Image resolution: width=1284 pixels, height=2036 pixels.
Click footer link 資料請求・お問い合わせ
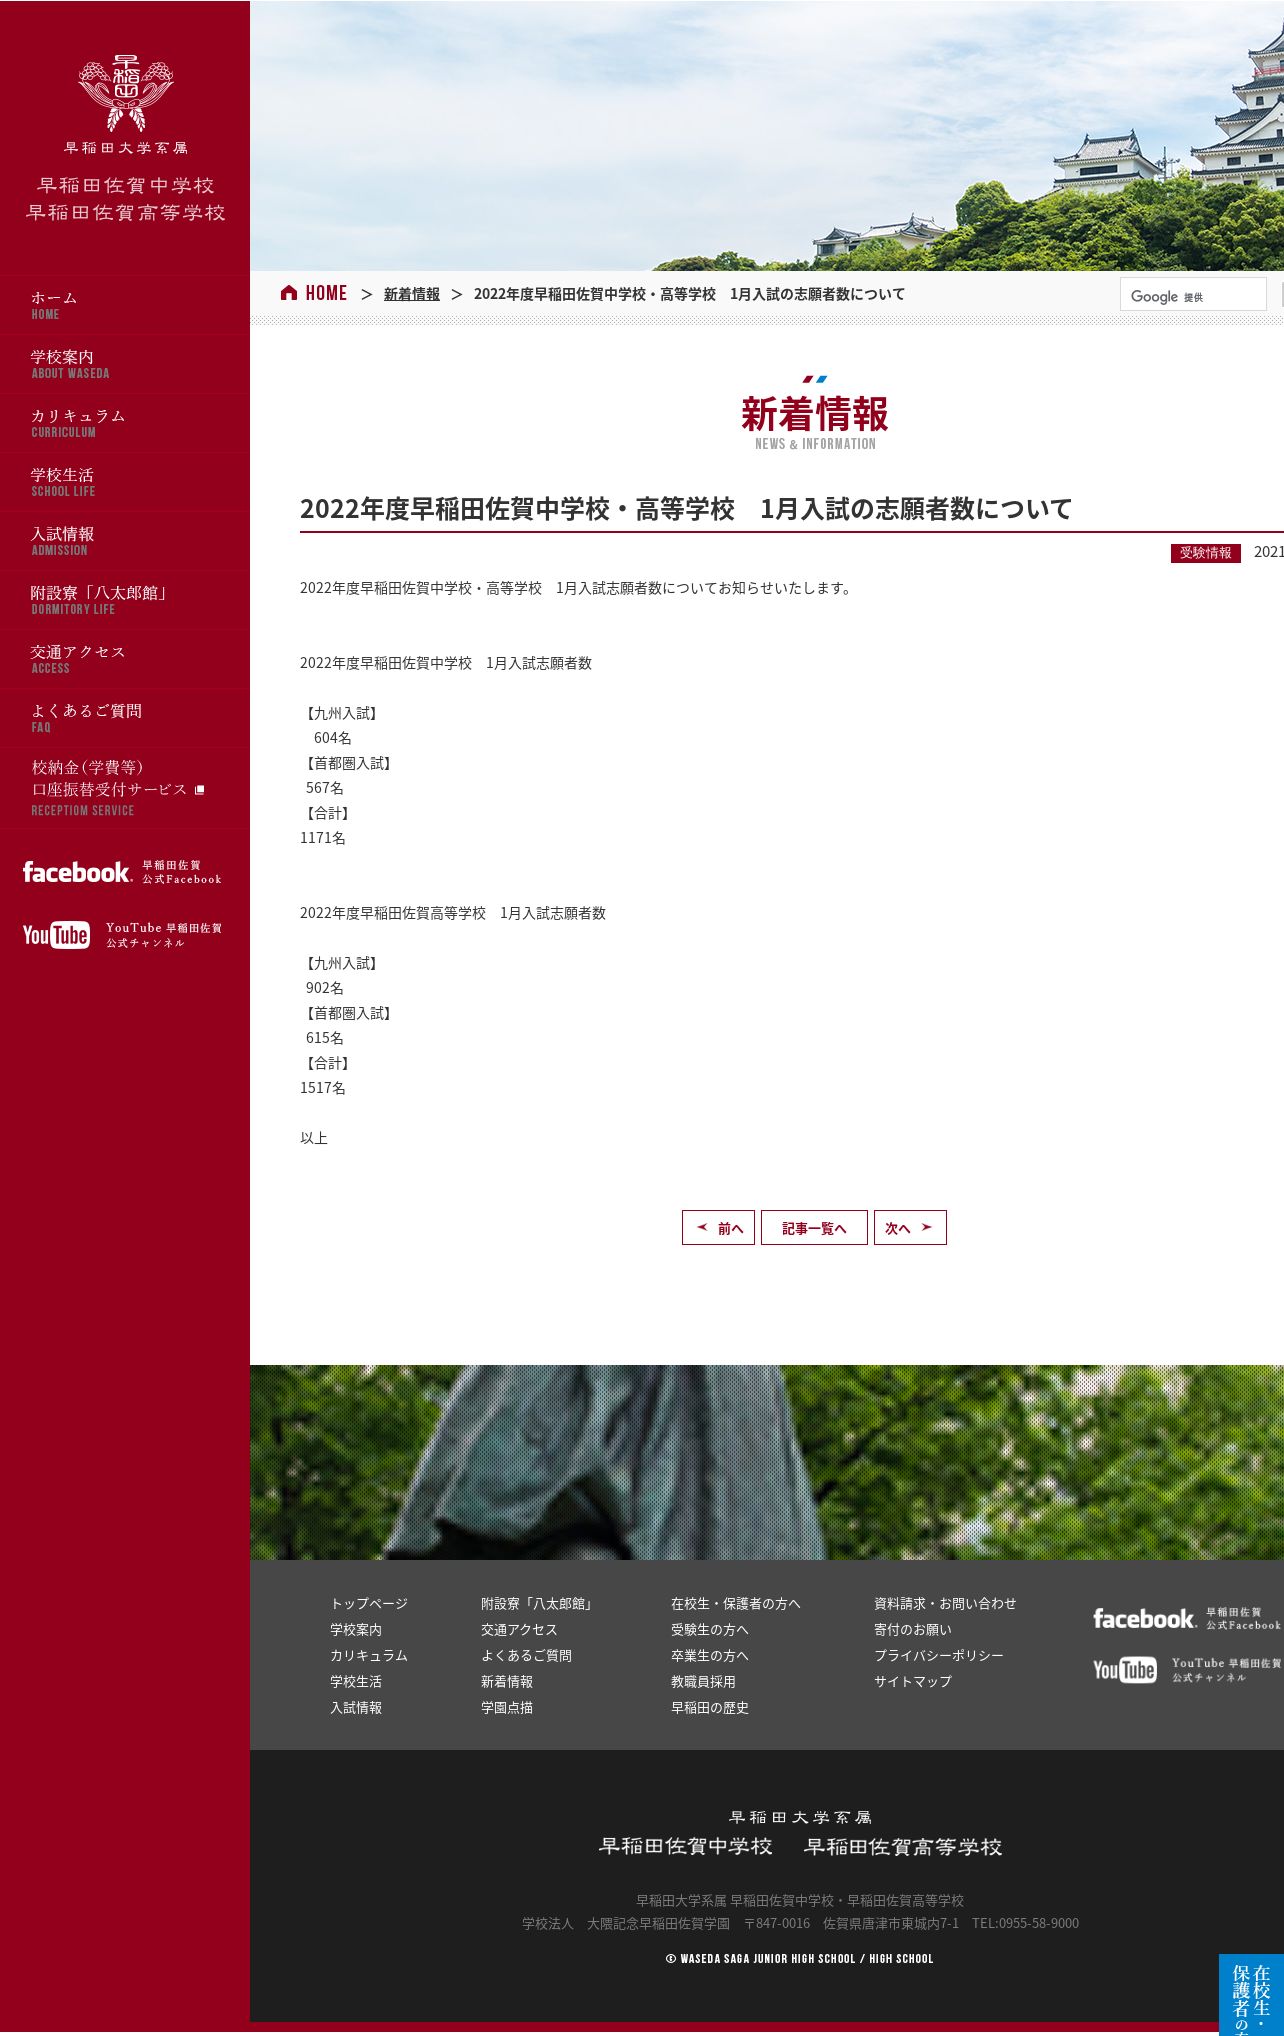(945, 1603)
